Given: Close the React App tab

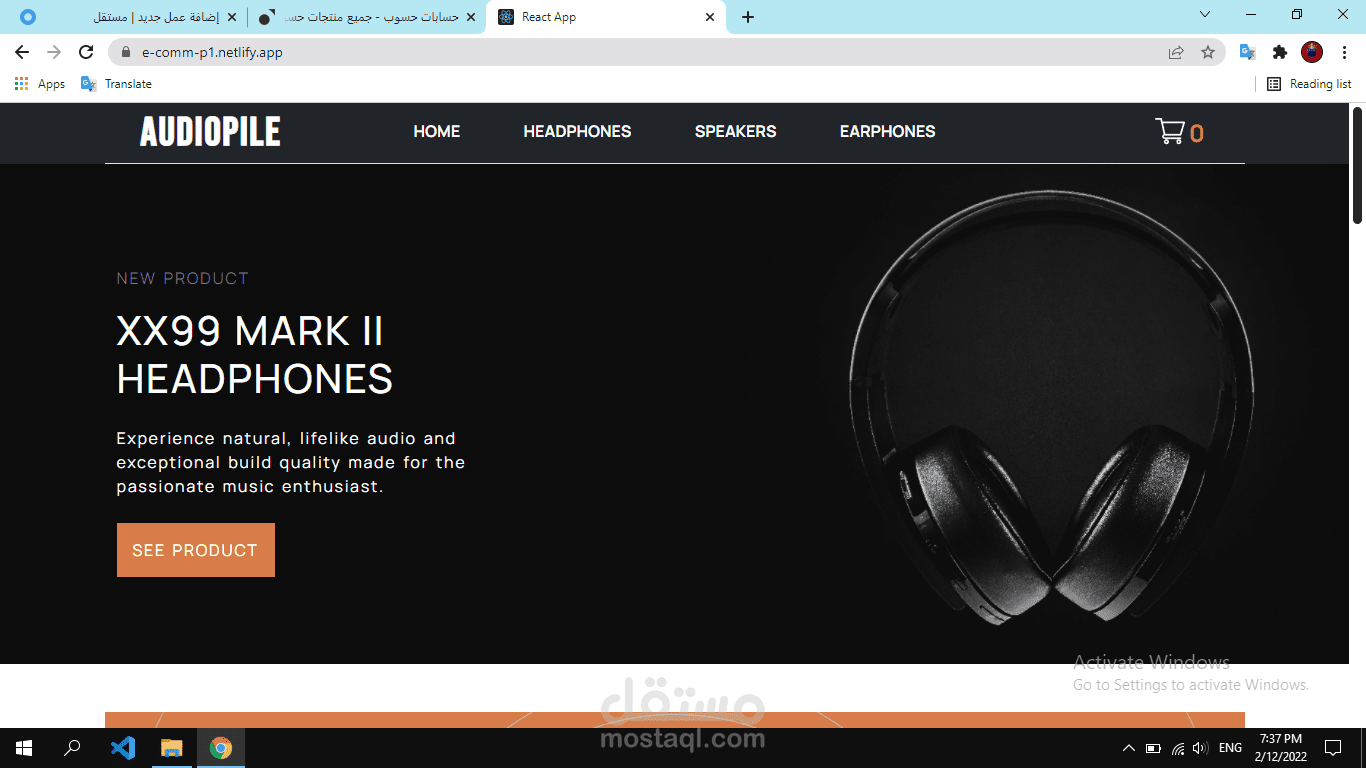Looking at the screenshot, I should point(710,17).
